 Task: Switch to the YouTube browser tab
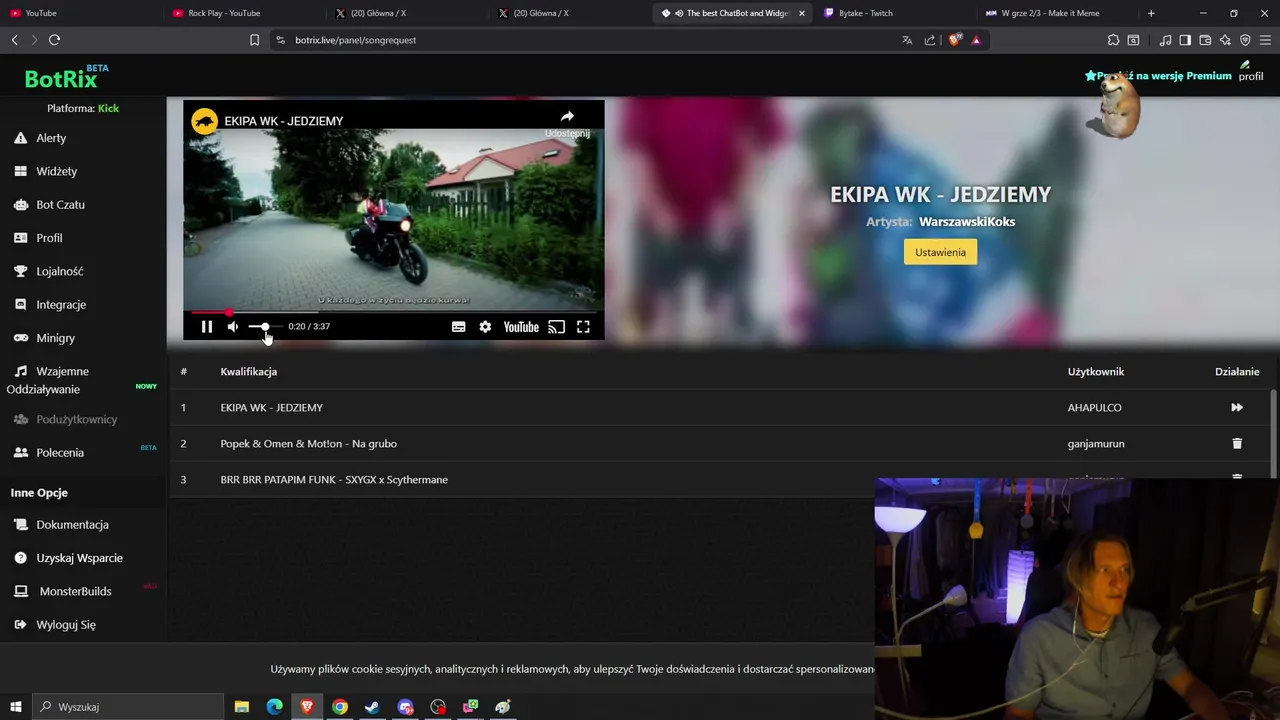click(x=80, y=13)
